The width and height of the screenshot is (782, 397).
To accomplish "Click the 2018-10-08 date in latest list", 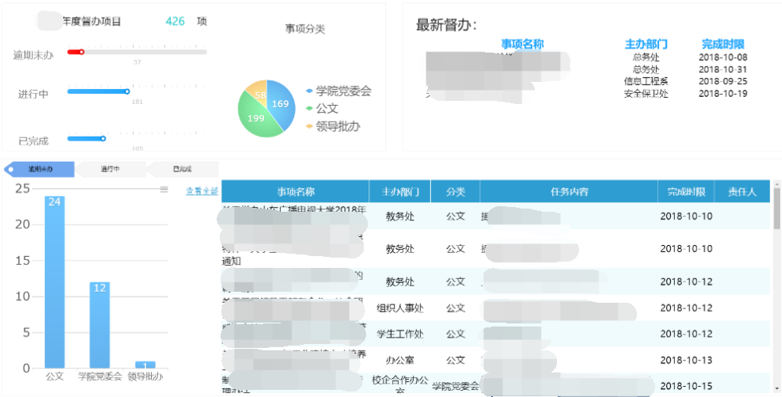I will [x=723, y=57].
